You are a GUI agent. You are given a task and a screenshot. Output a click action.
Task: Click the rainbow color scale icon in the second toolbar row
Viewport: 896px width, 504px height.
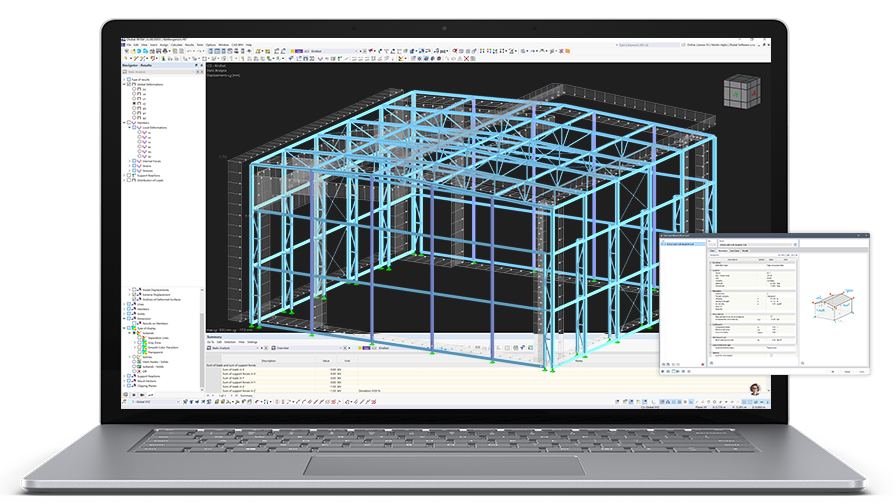(400, 58)
